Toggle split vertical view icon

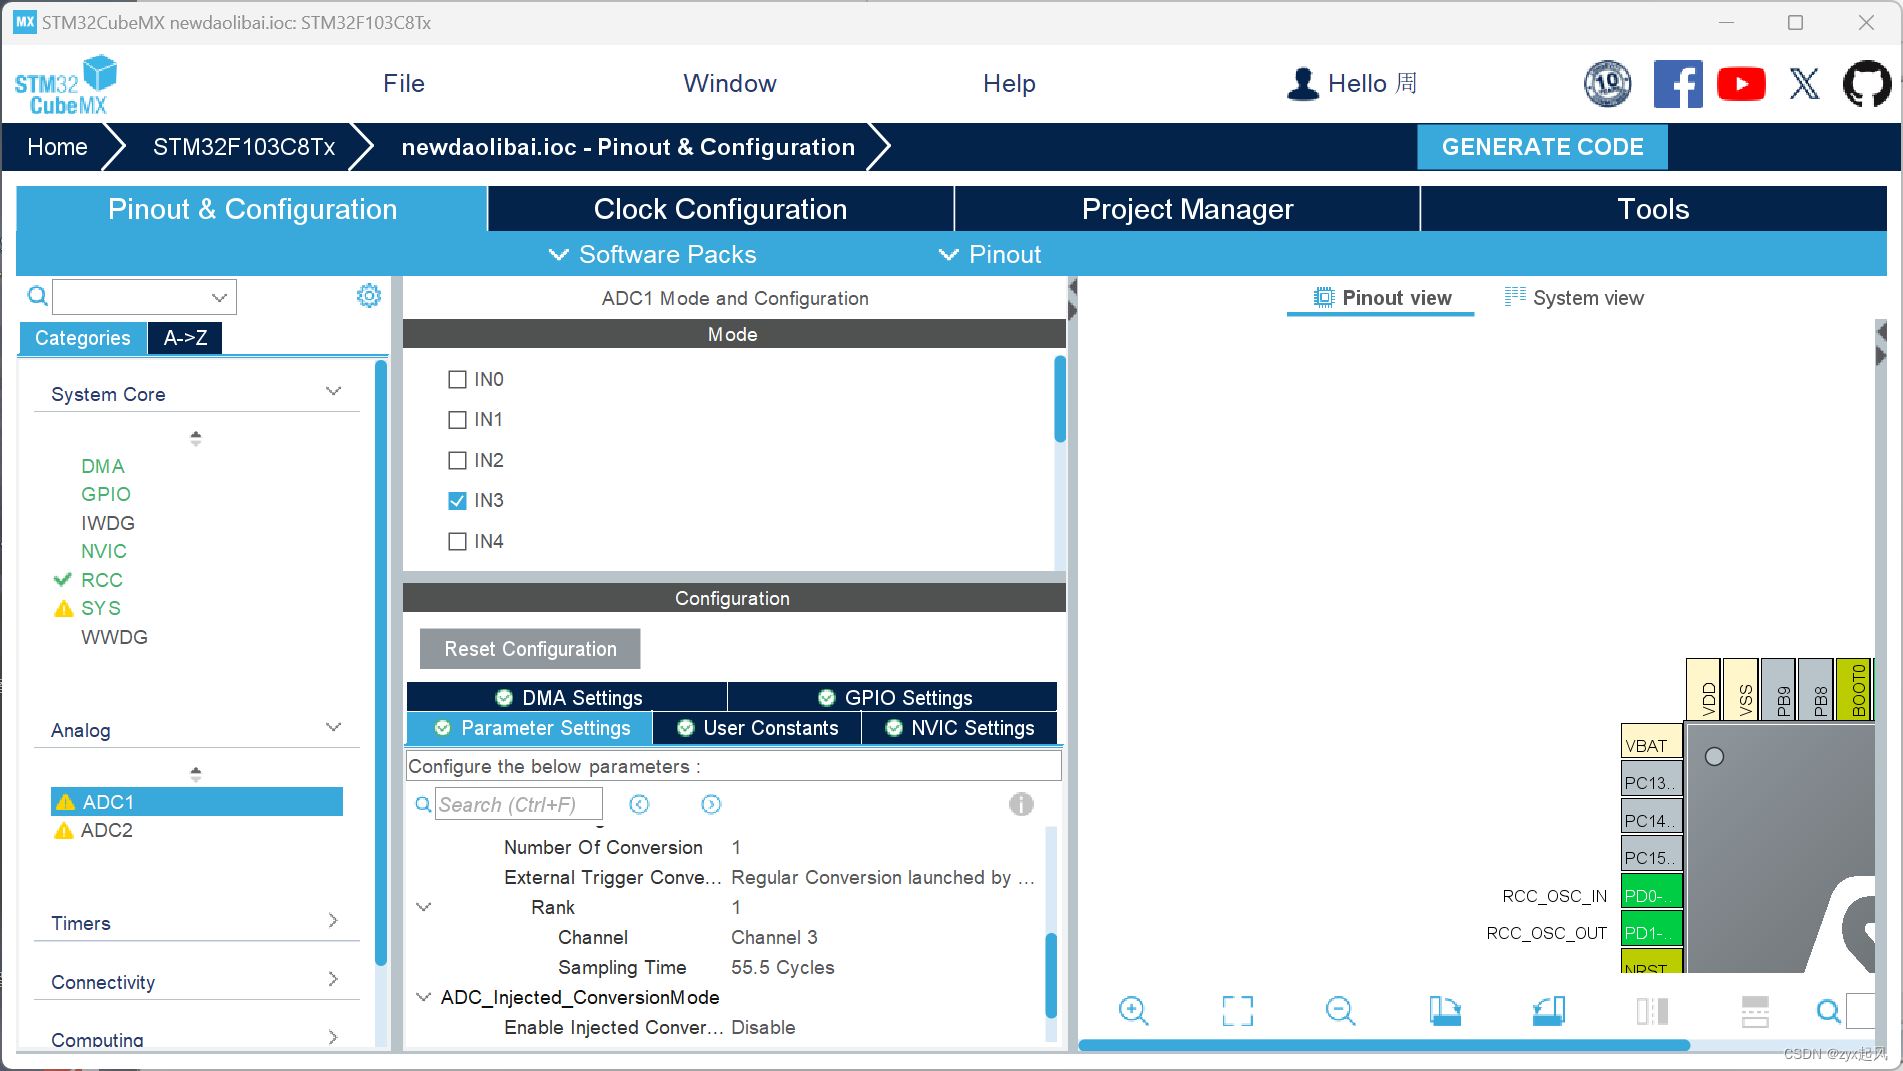coord(1652,1011)
